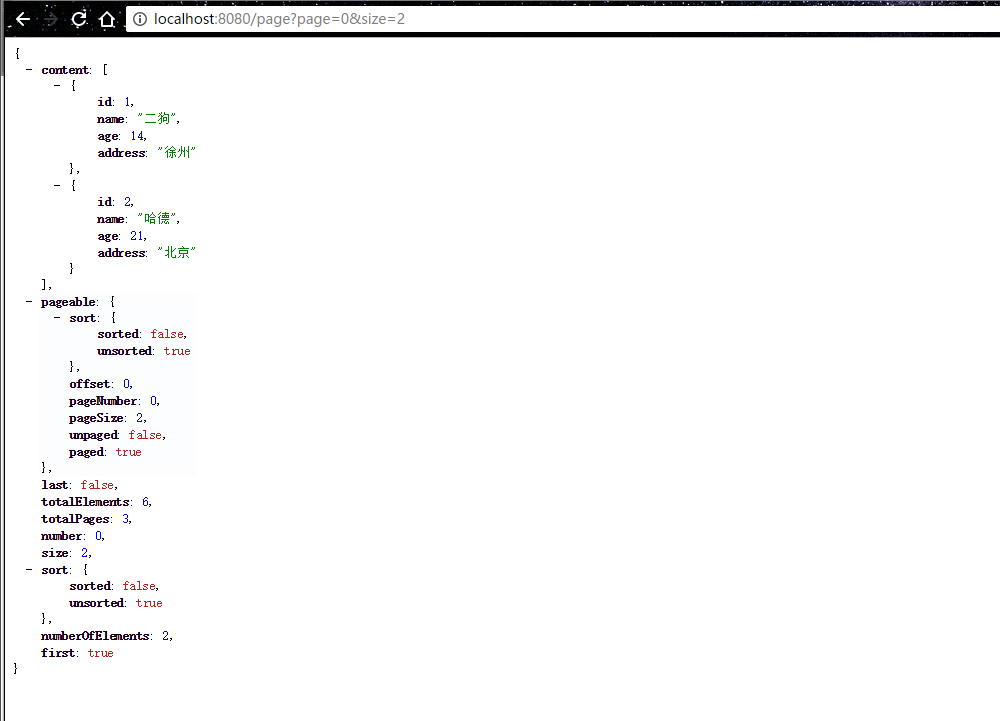1000x721 pixels.
Task: Click the paged true value
Action: coord(128,452)
